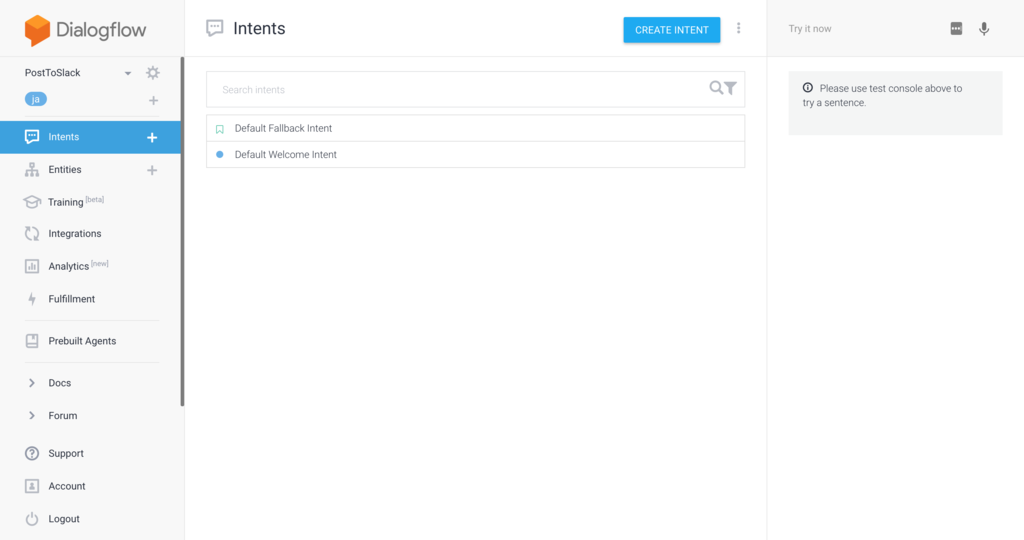This screenshot has width=1024, height=540.
Task: Click the Integrations circular arrows icon
Action: point(32,234)
